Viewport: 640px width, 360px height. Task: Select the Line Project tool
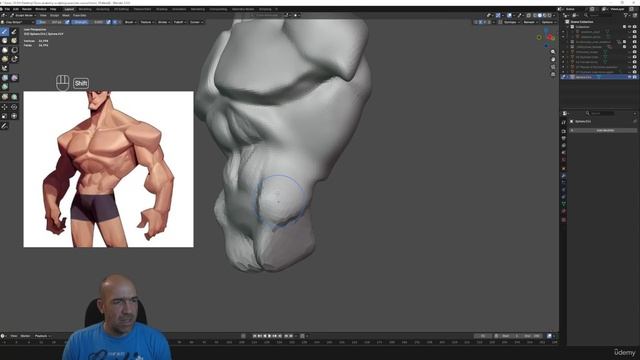pyautogui.click(x=4, y=69)
